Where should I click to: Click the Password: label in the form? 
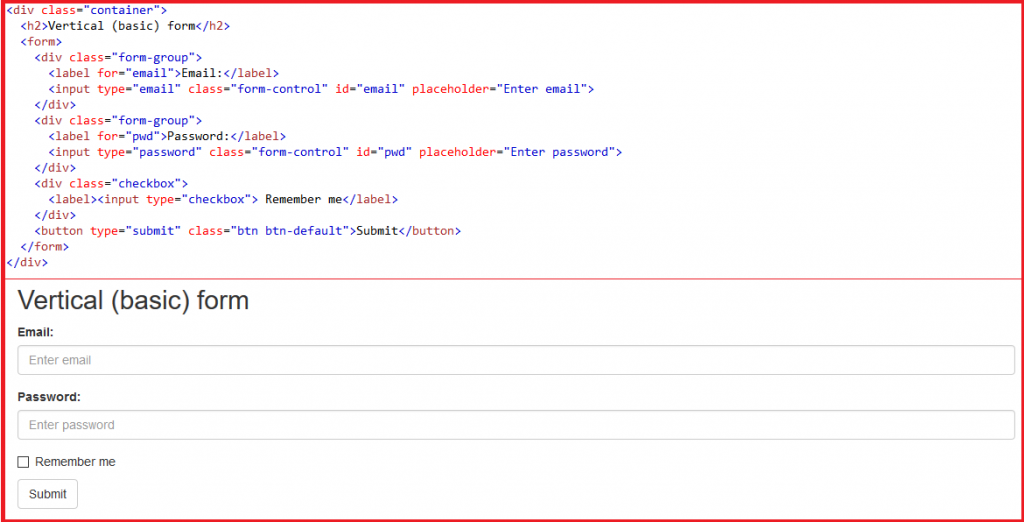(x=49, y=397)
